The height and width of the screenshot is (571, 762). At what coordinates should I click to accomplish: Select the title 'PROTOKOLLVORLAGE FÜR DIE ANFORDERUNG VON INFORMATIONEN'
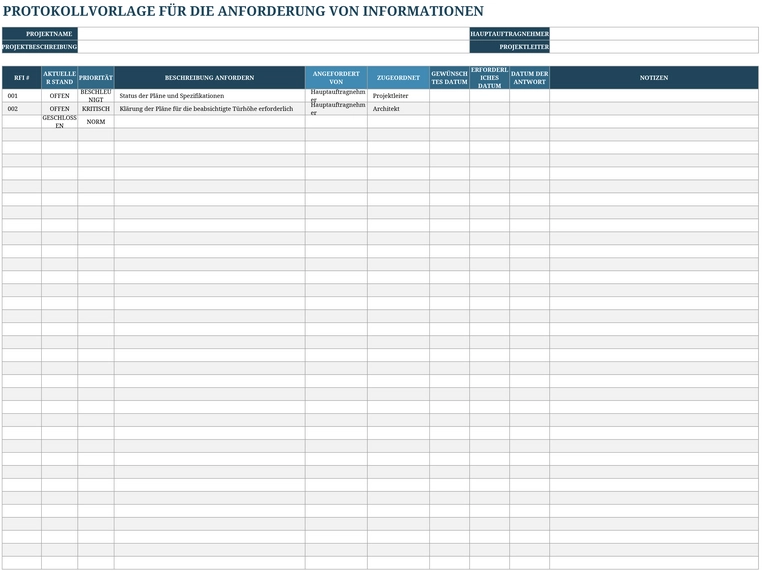point(243,11)
